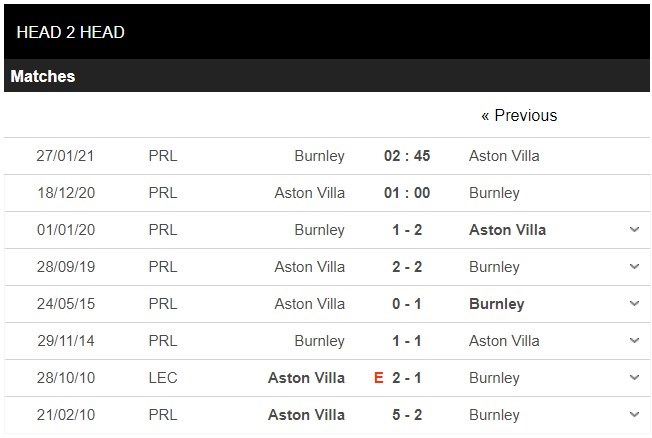Expand the 01/01/20 Burnley match row
The height and width of the screenshot is (438, 652).
pyautogui.click(x=634, y=230)
